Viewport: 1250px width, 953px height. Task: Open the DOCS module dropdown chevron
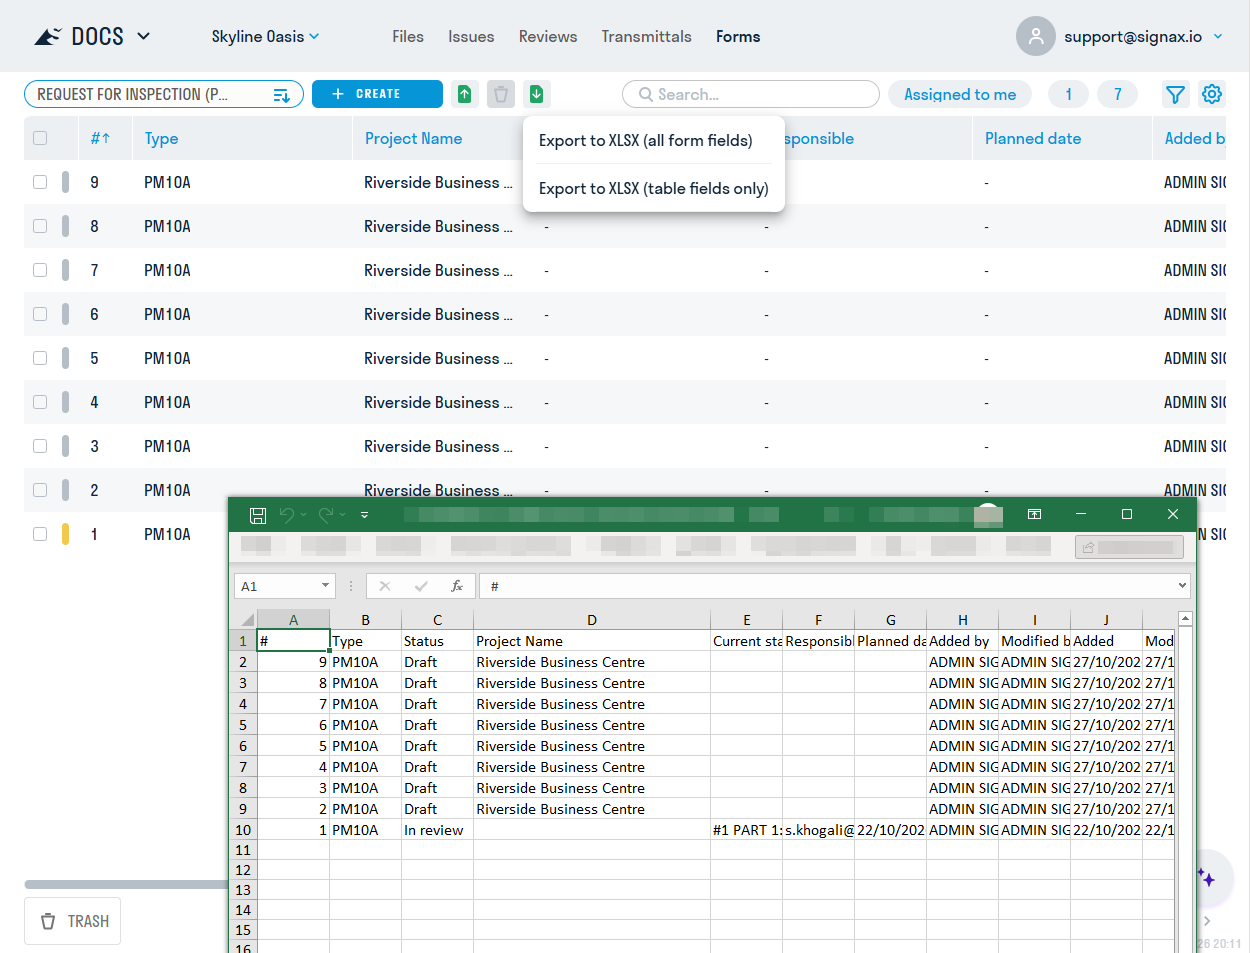pyautogui.click(x=143, y=36)
